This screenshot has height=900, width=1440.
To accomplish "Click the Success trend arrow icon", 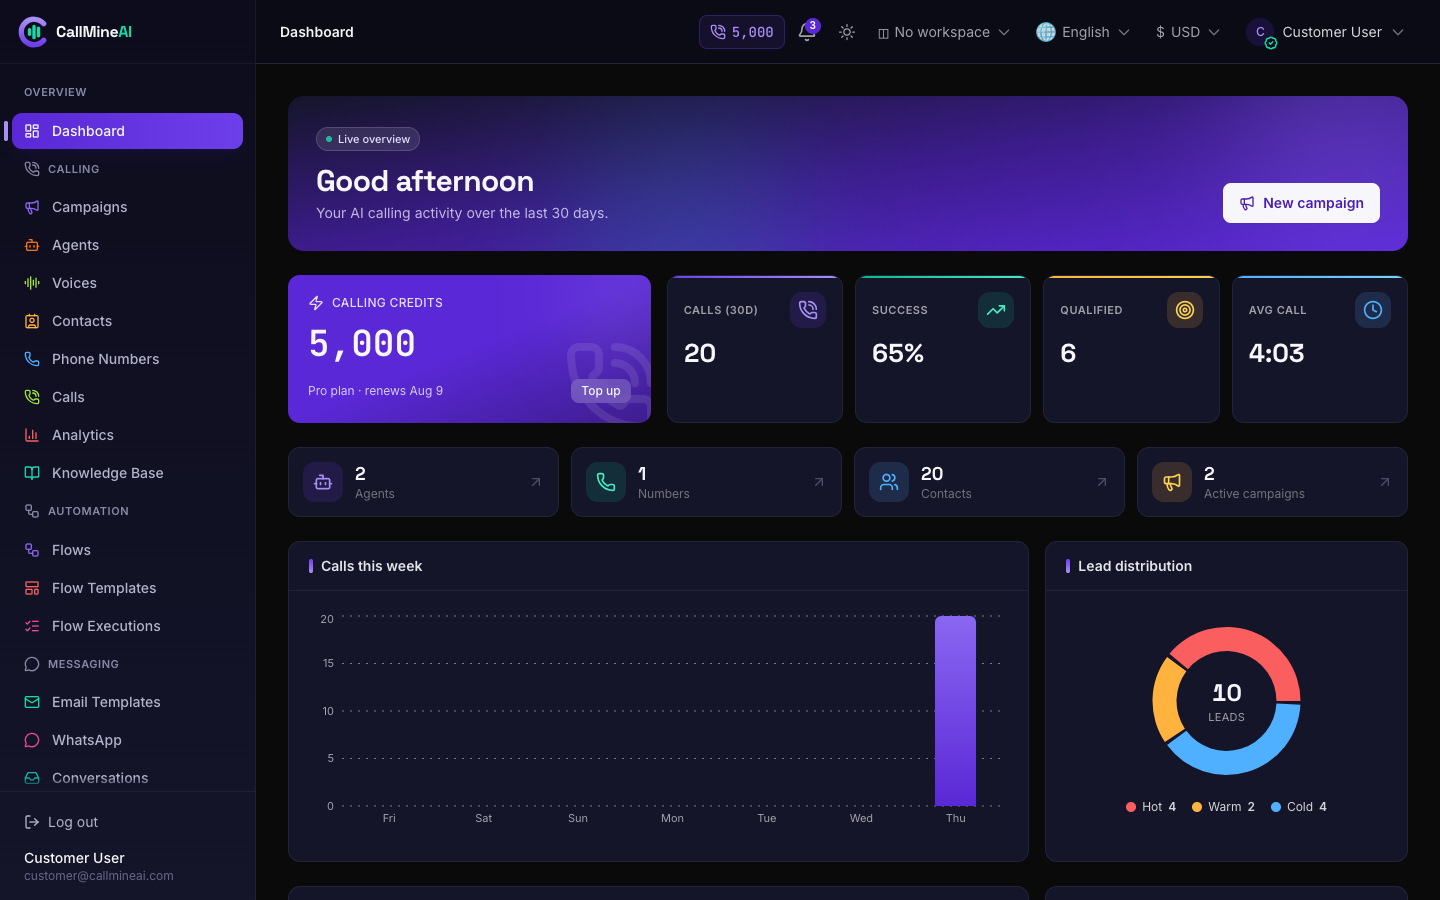I will (996, 310).
